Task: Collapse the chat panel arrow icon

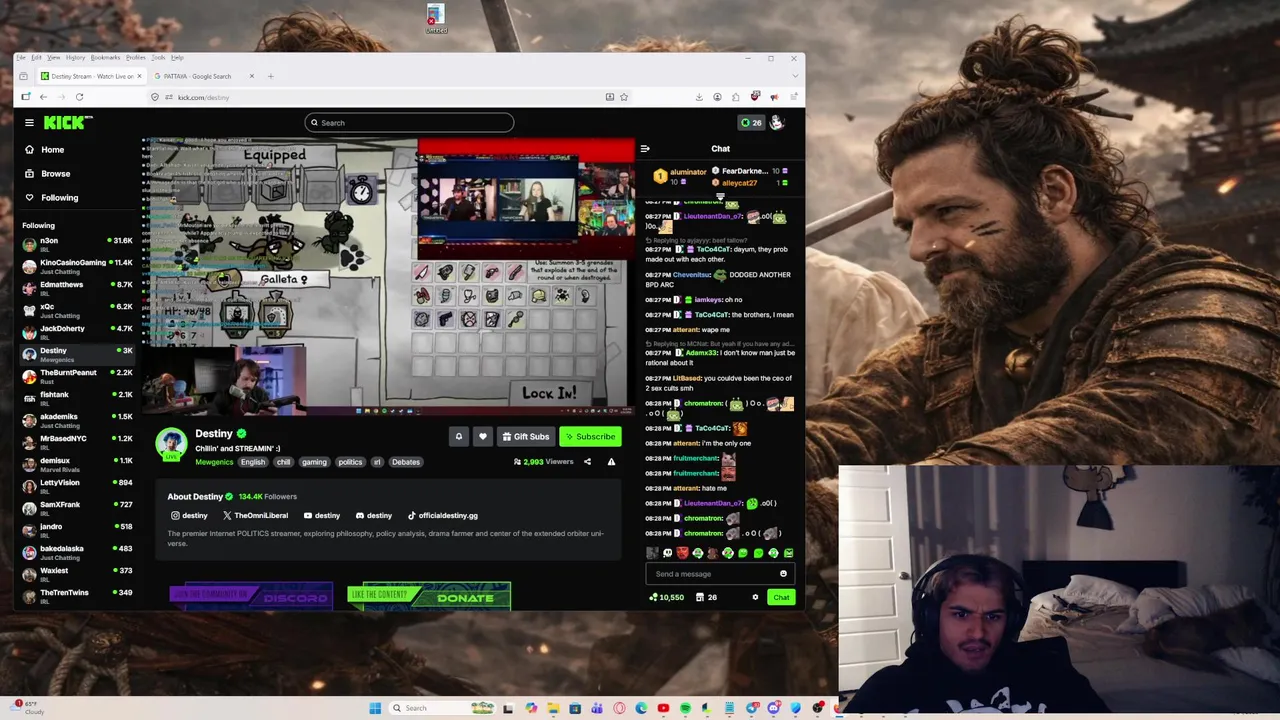Action: pyautogui.click(x=645, y=149)
